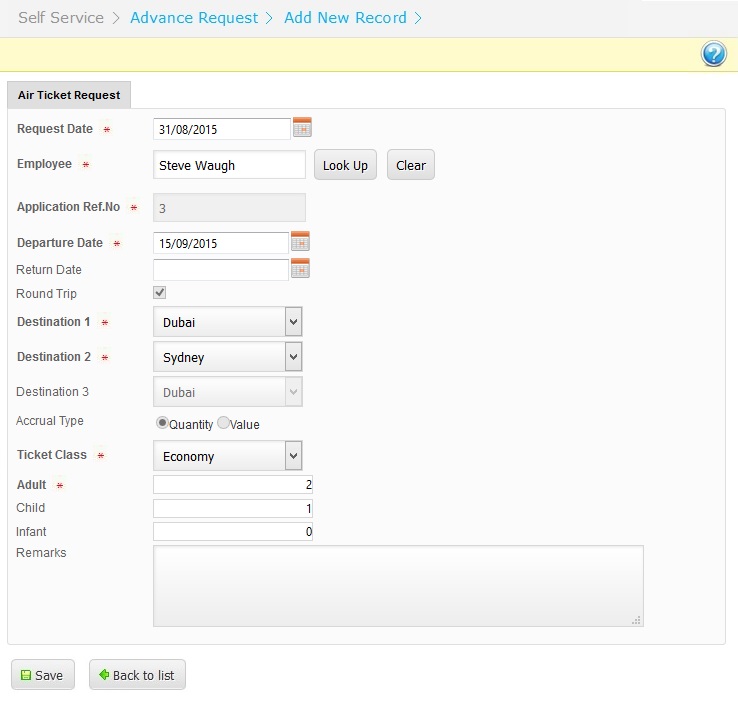
Task: Open calendar picker for Return Date
Action: (300, 268)
